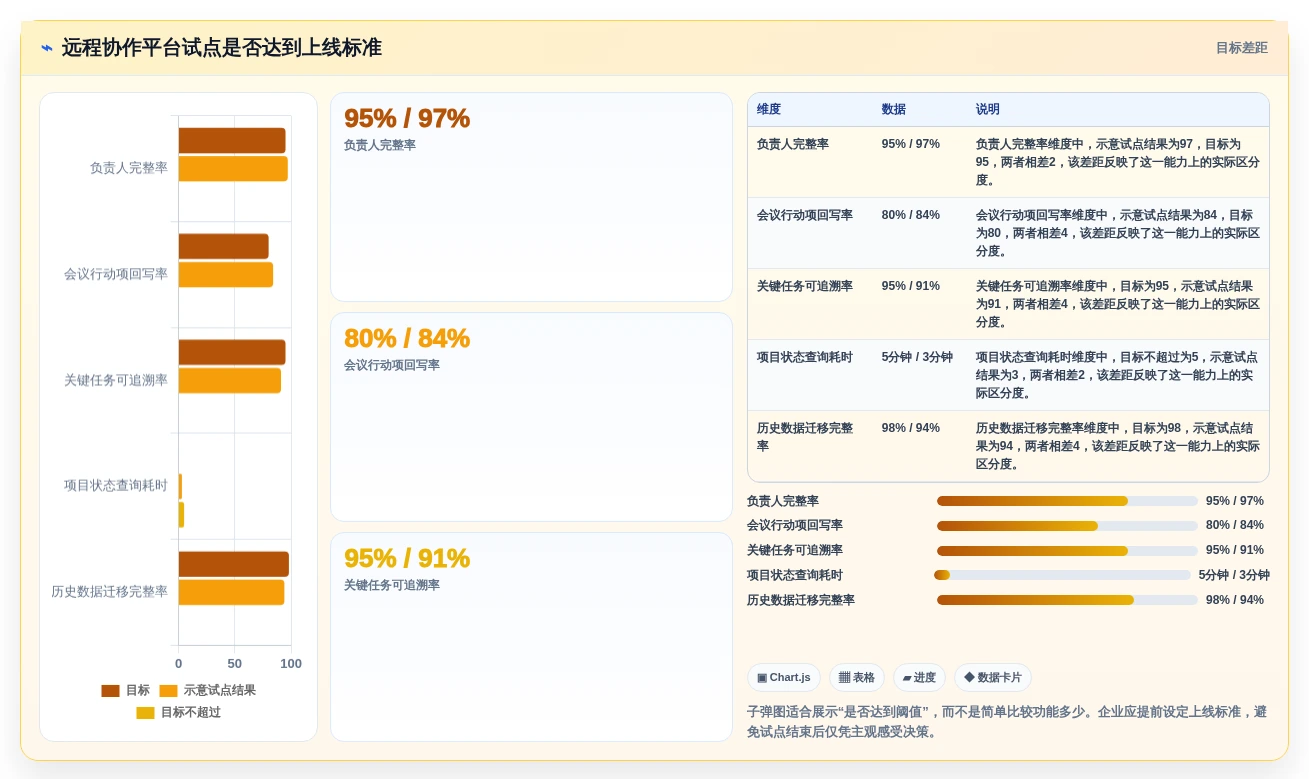
Task: Click the 会议行动项回写率 progress bar
Action: [1067, 525]
